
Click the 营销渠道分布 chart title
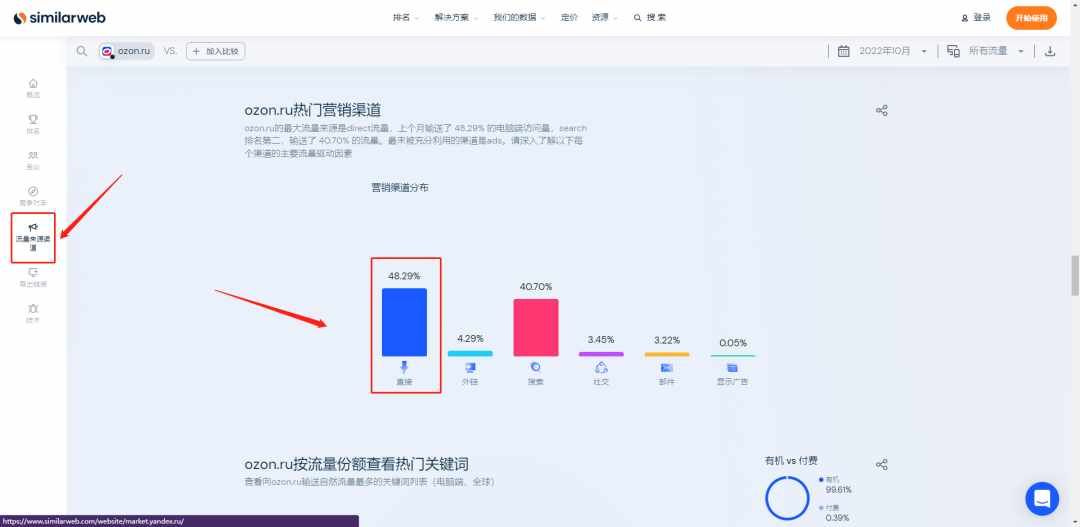point(399,187)
